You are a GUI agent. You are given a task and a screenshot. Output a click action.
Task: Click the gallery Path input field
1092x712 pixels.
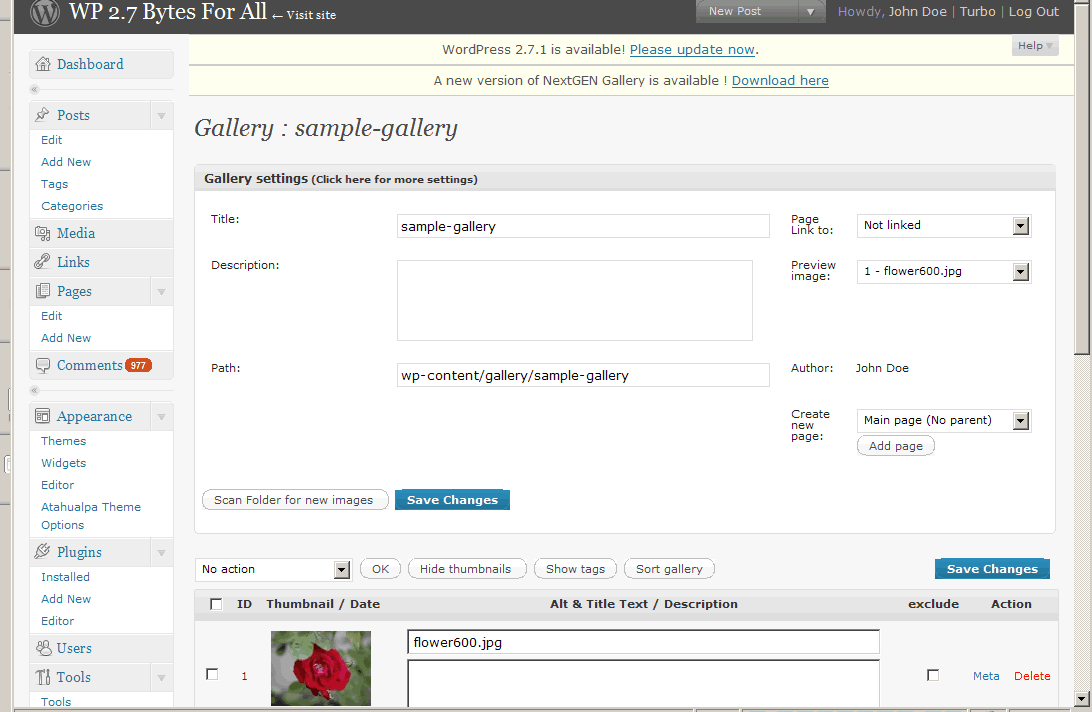click(583, 376)
